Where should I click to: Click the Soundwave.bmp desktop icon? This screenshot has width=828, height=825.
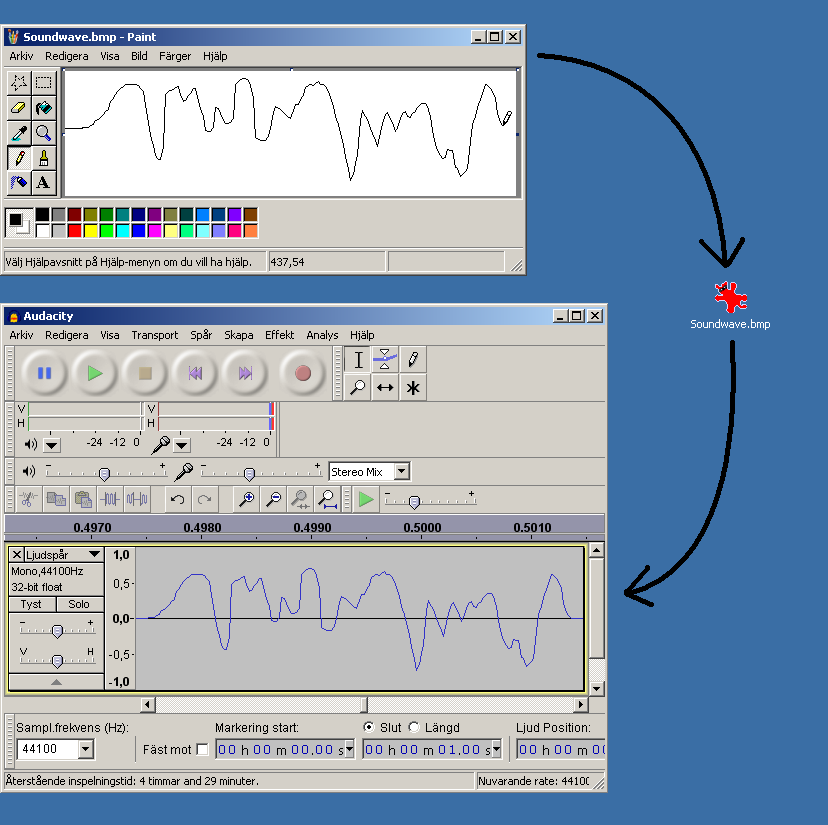[730, 306]
